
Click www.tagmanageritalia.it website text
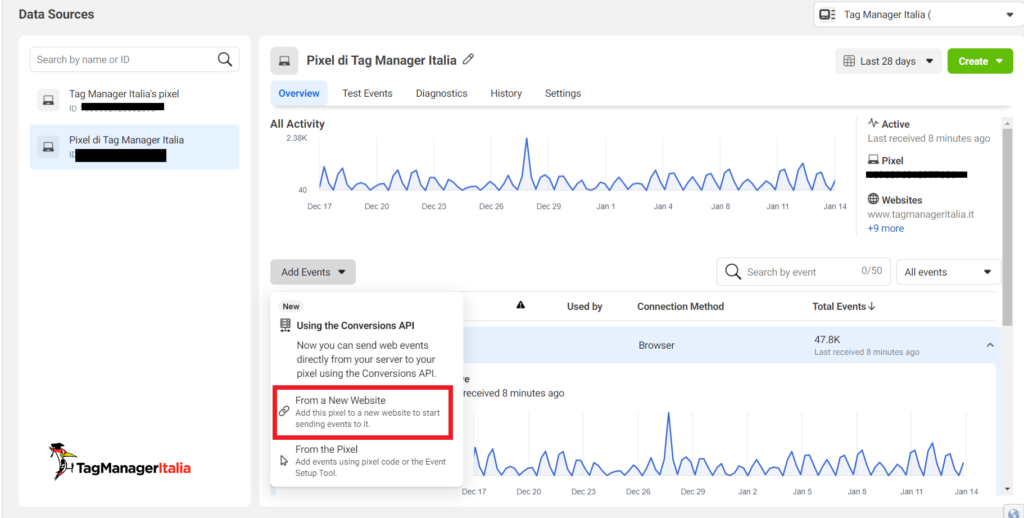(x=921, y=214)
